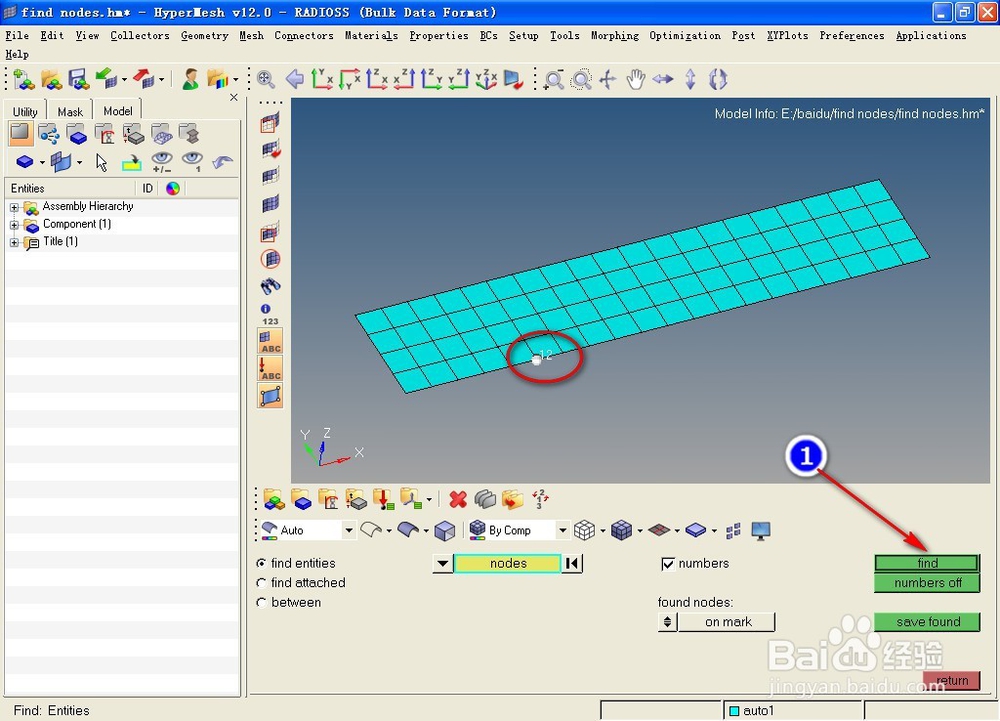Screen dimensions: 1000x721
Task: Click the numbers 123 display icon
Action: click(x=270, y=314)
